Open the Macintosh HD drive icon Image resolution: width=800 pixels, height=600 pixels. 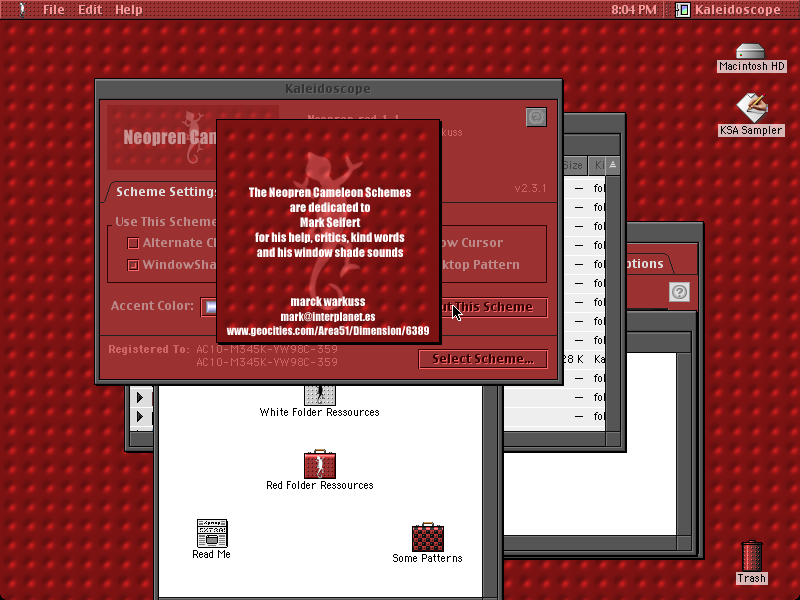751,52
